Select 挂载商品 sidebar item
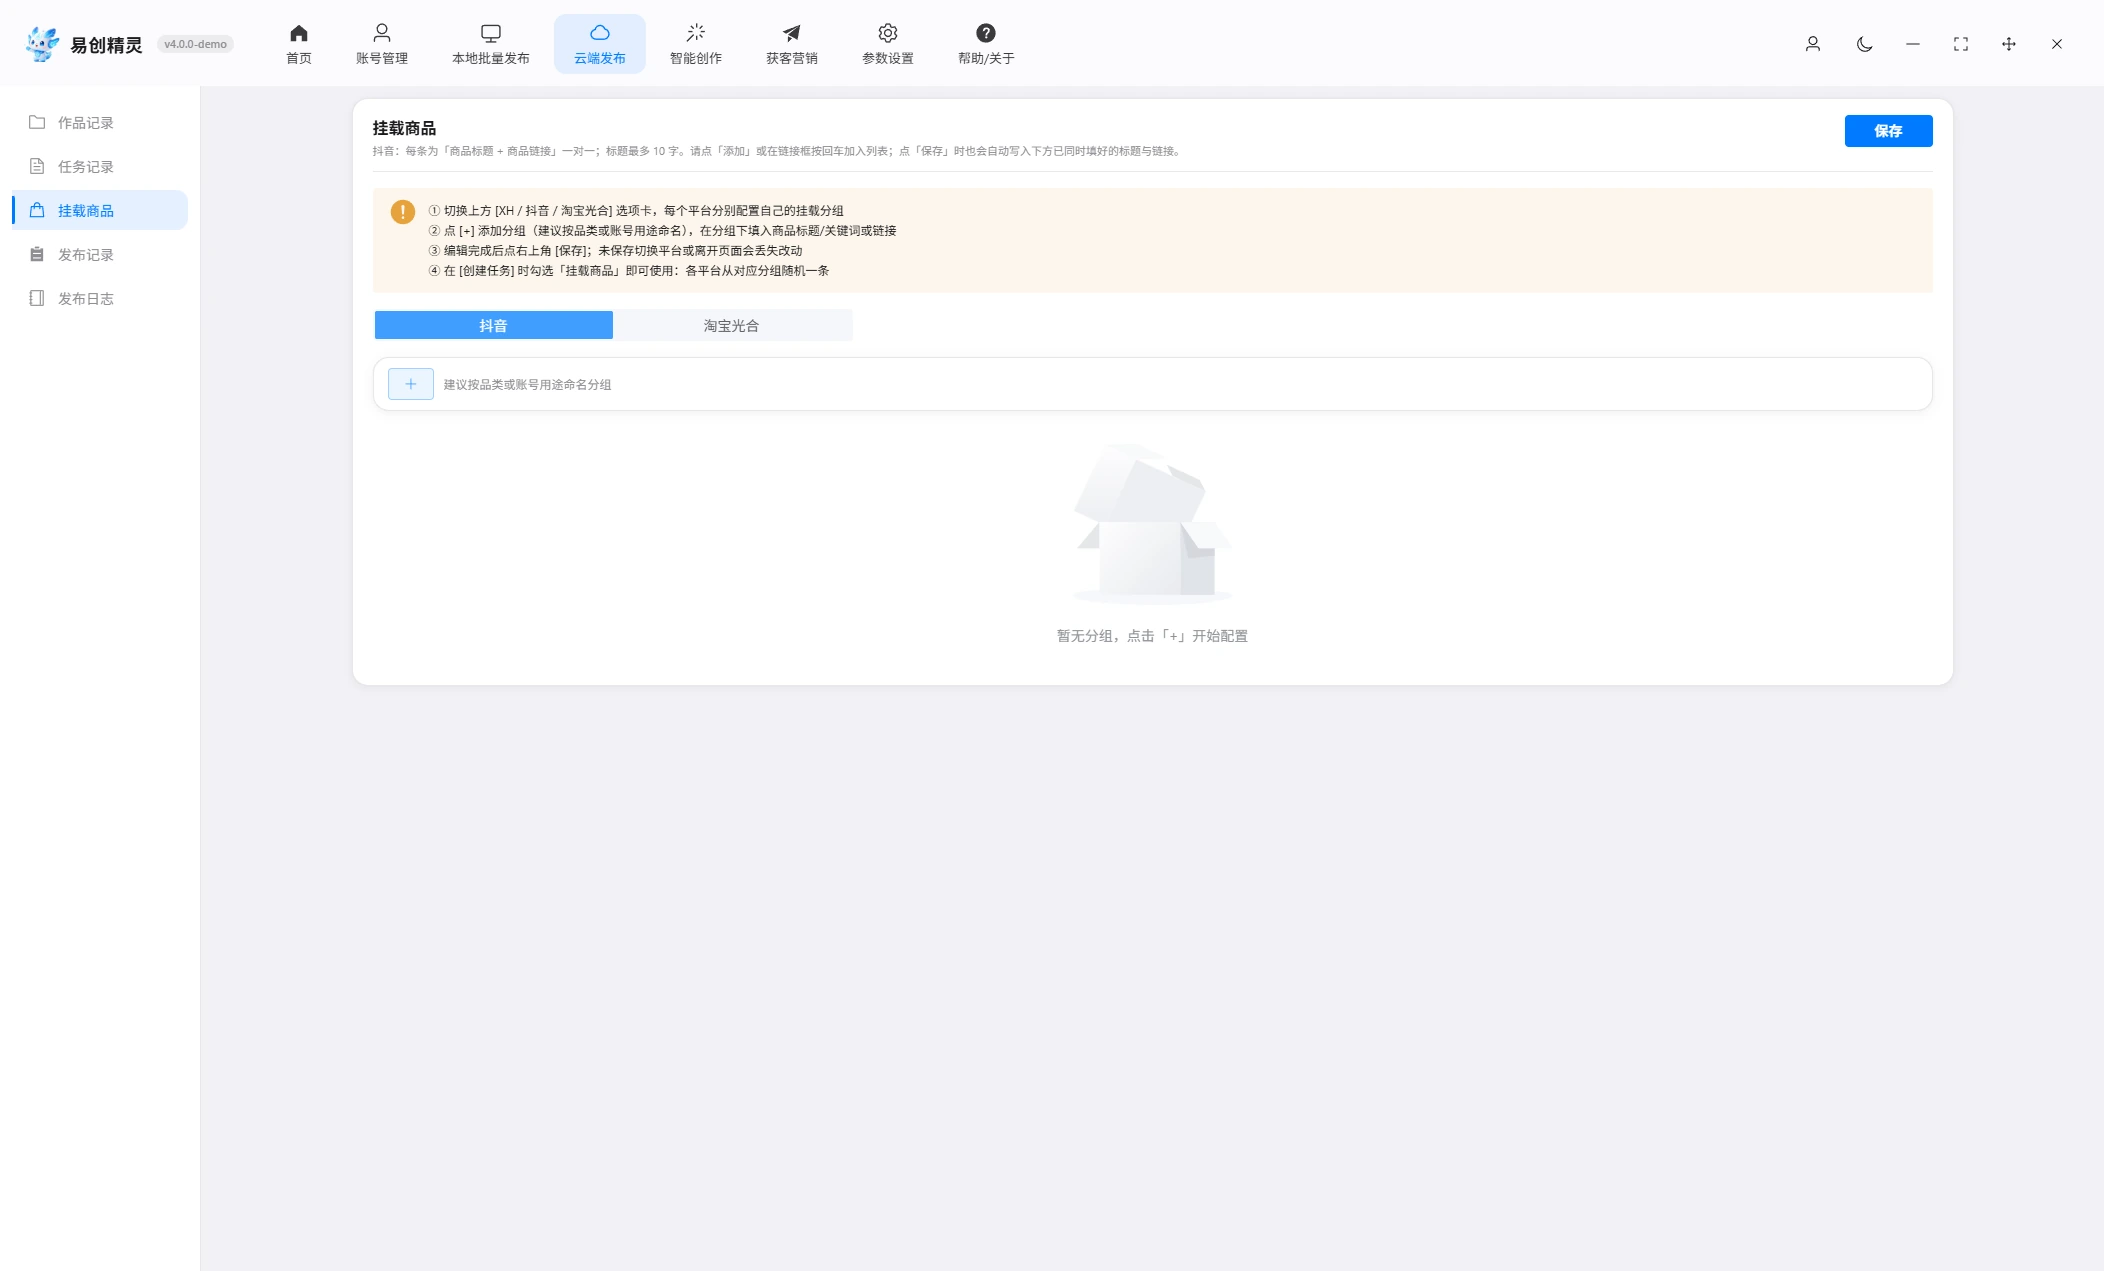2104x1271 pixels. click(x=100, y=210)
